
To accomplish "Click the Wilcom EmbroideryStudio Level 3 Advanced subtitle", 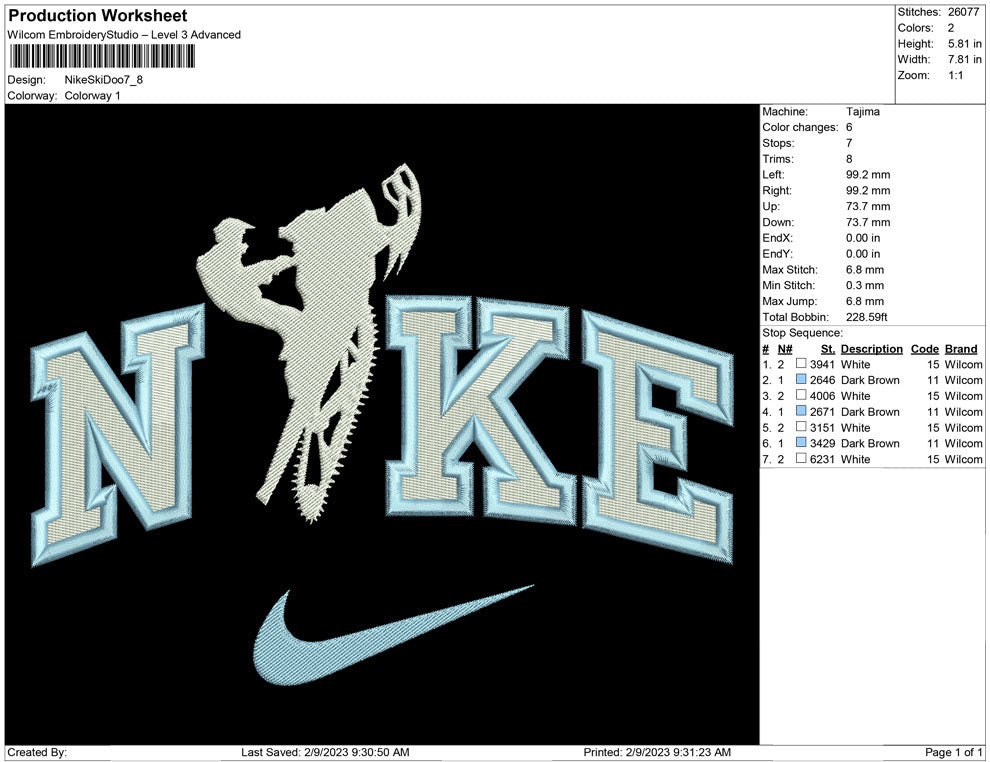I will pos(124,35).
